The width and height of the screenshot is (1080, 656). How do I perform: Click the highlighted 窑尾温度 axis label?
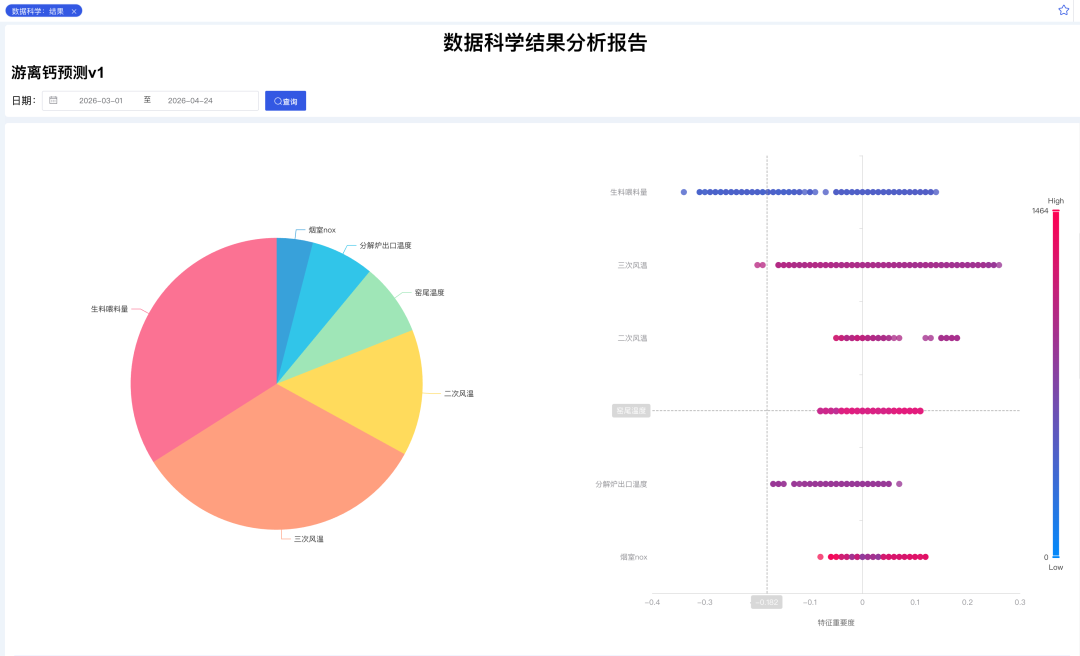(631, 411)
